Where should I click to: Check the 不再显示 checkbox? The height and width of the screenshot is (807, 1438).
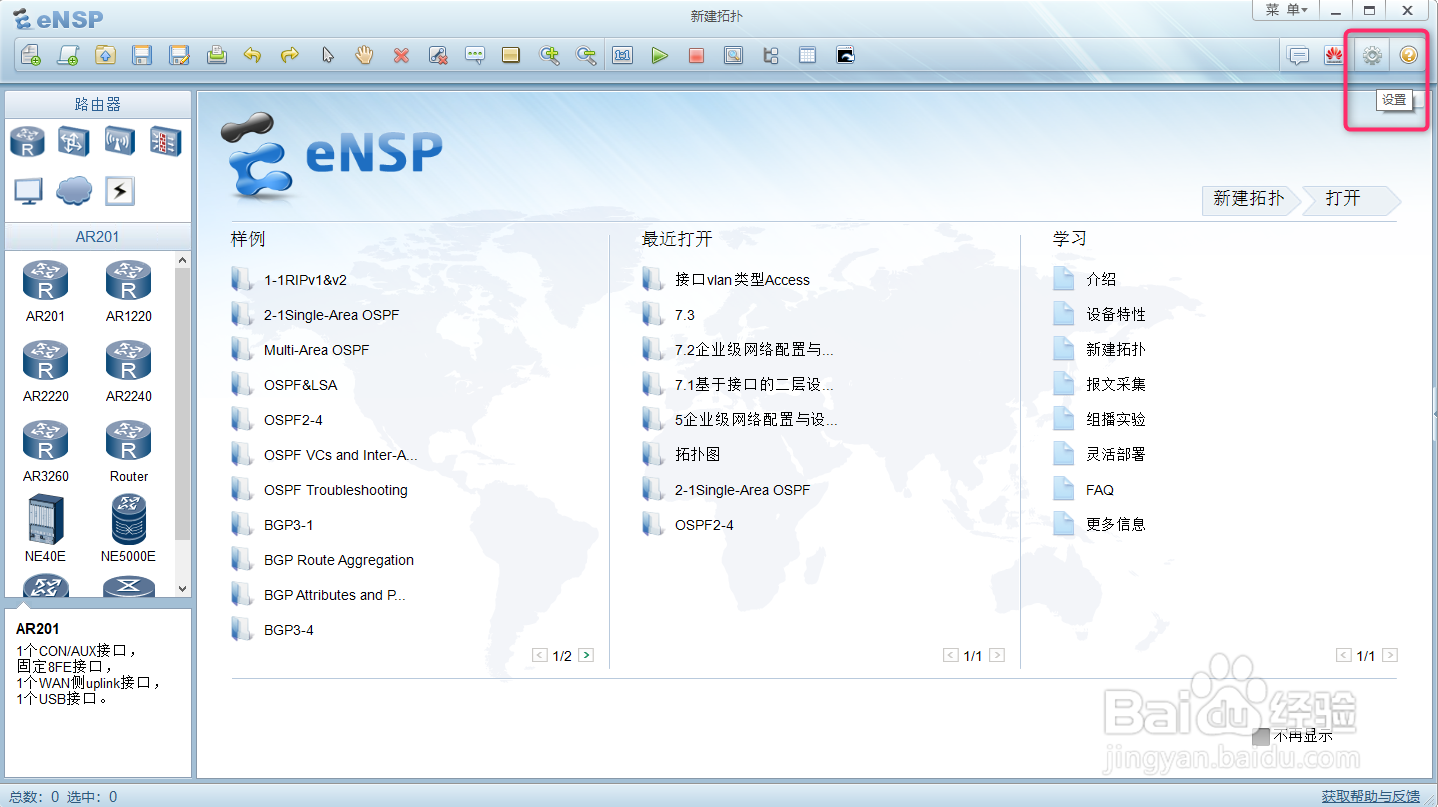(1261, 737)
